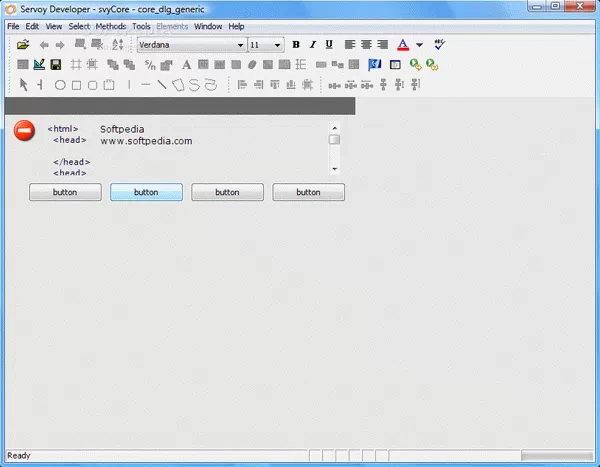Toggle the grid icon
Image resolution: width=600 pixels, height=467 pixels.
(x=76, y=64)
